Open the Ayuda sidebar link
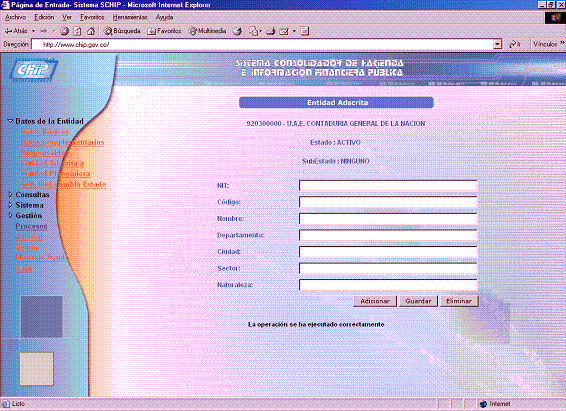The width and height of the screenshot is (566, 411). point(26,247)
